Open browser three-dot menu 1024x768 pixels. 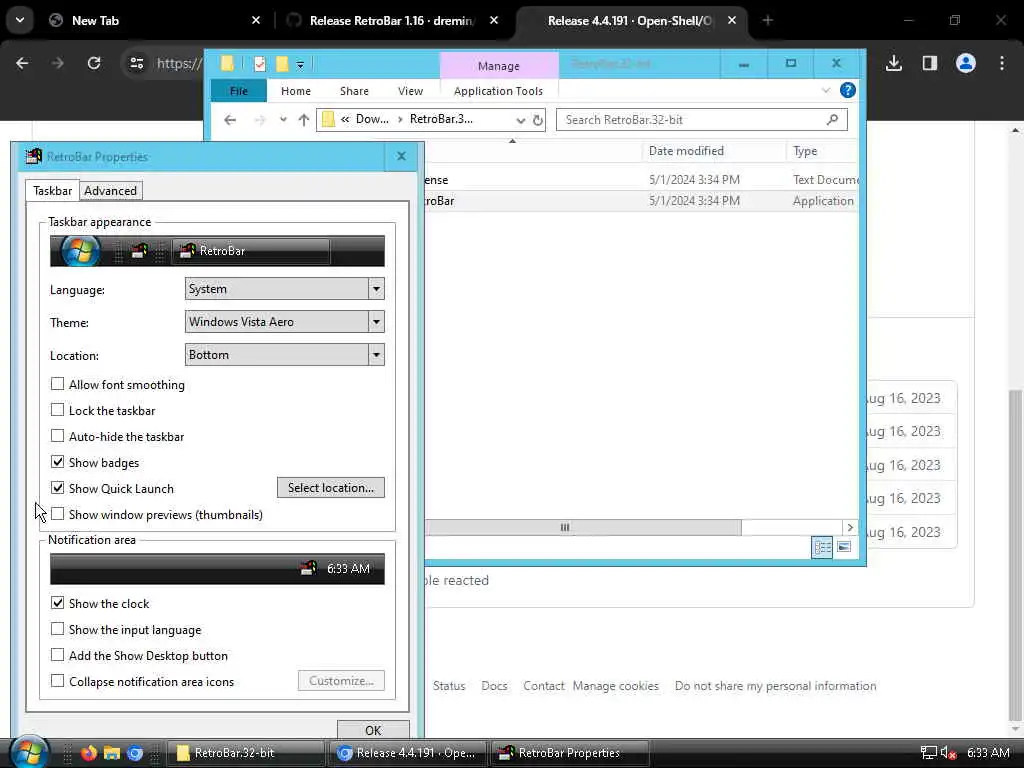[1002, 63]
